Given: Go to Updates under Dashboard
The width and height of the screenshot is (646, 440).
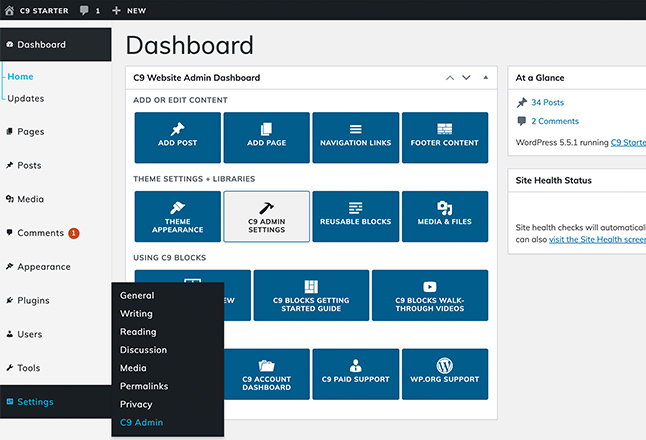Looking at the screenshot, I should coord(26,98).
